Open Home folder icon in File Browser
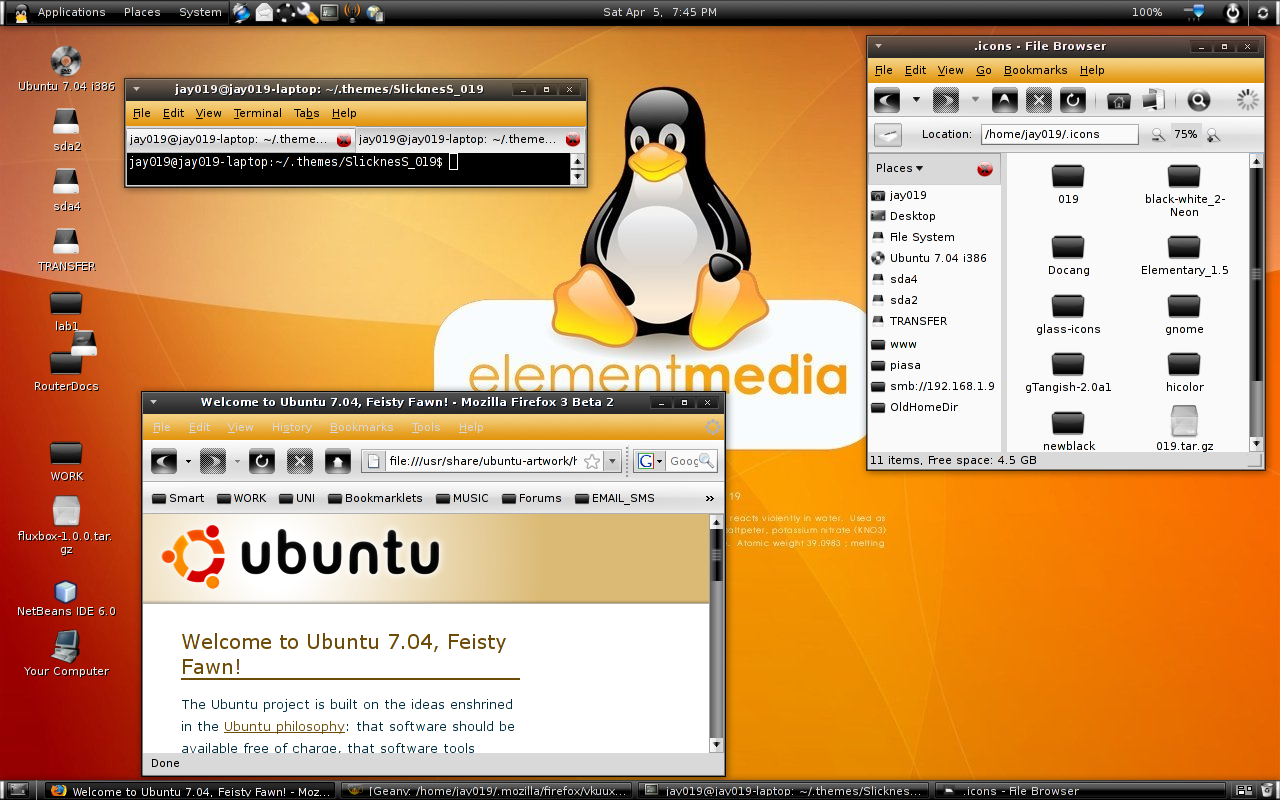 point(1119,100)
